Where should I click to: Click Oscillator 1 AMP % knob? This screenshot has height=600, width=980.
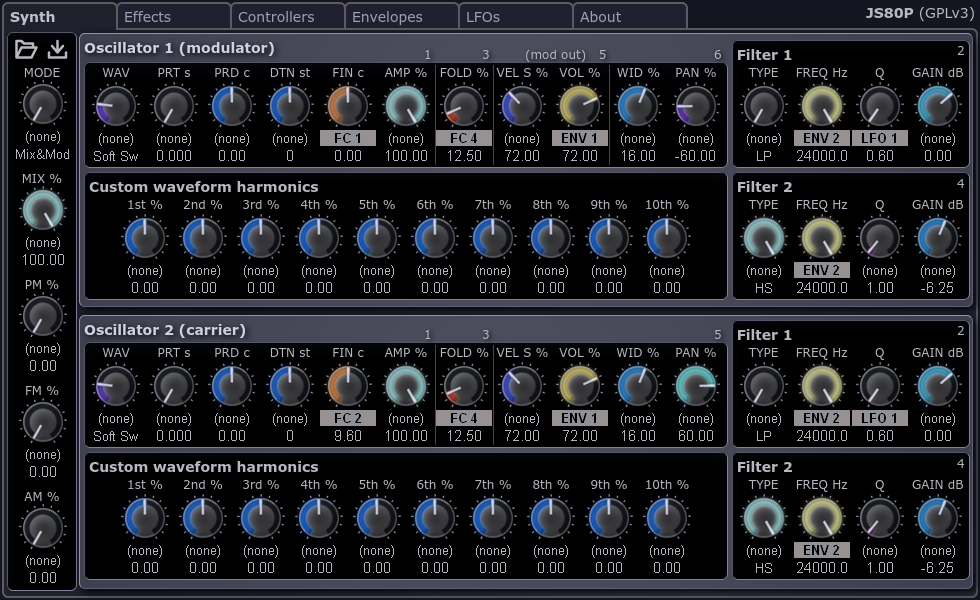[406, 106]
